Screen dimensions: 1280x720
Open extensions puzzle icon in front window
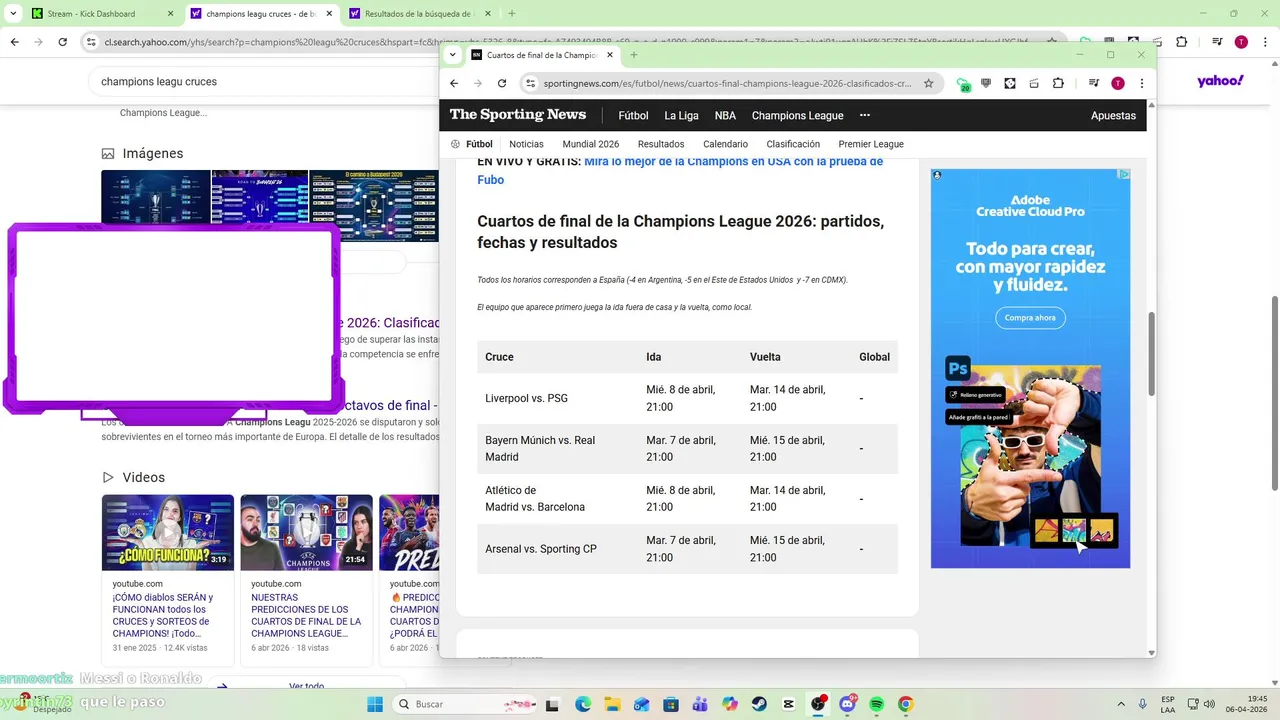pyautogui.click(x=1058, y=84)
